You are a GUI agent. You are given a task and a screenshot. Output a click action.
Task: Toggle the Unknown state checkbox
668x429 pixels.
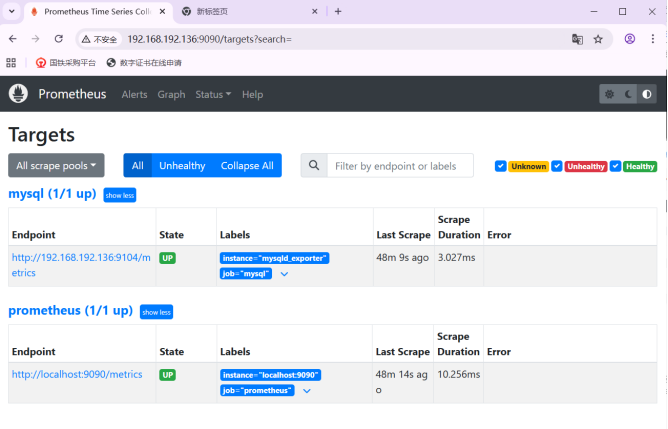tap(501, 166)
